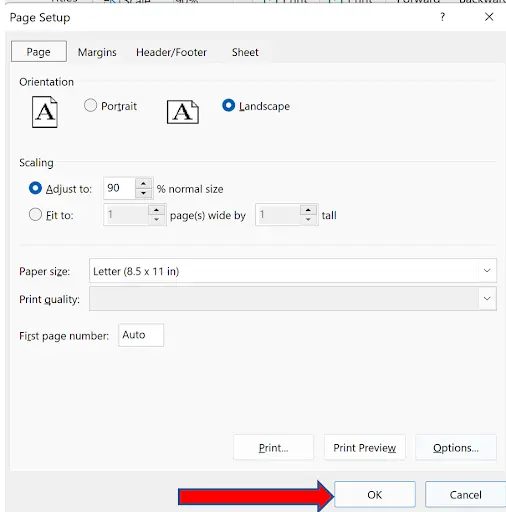Confirm with the OK button
Image resolution: width=506 pixels, height=512 pixels.
click(375, 495)
